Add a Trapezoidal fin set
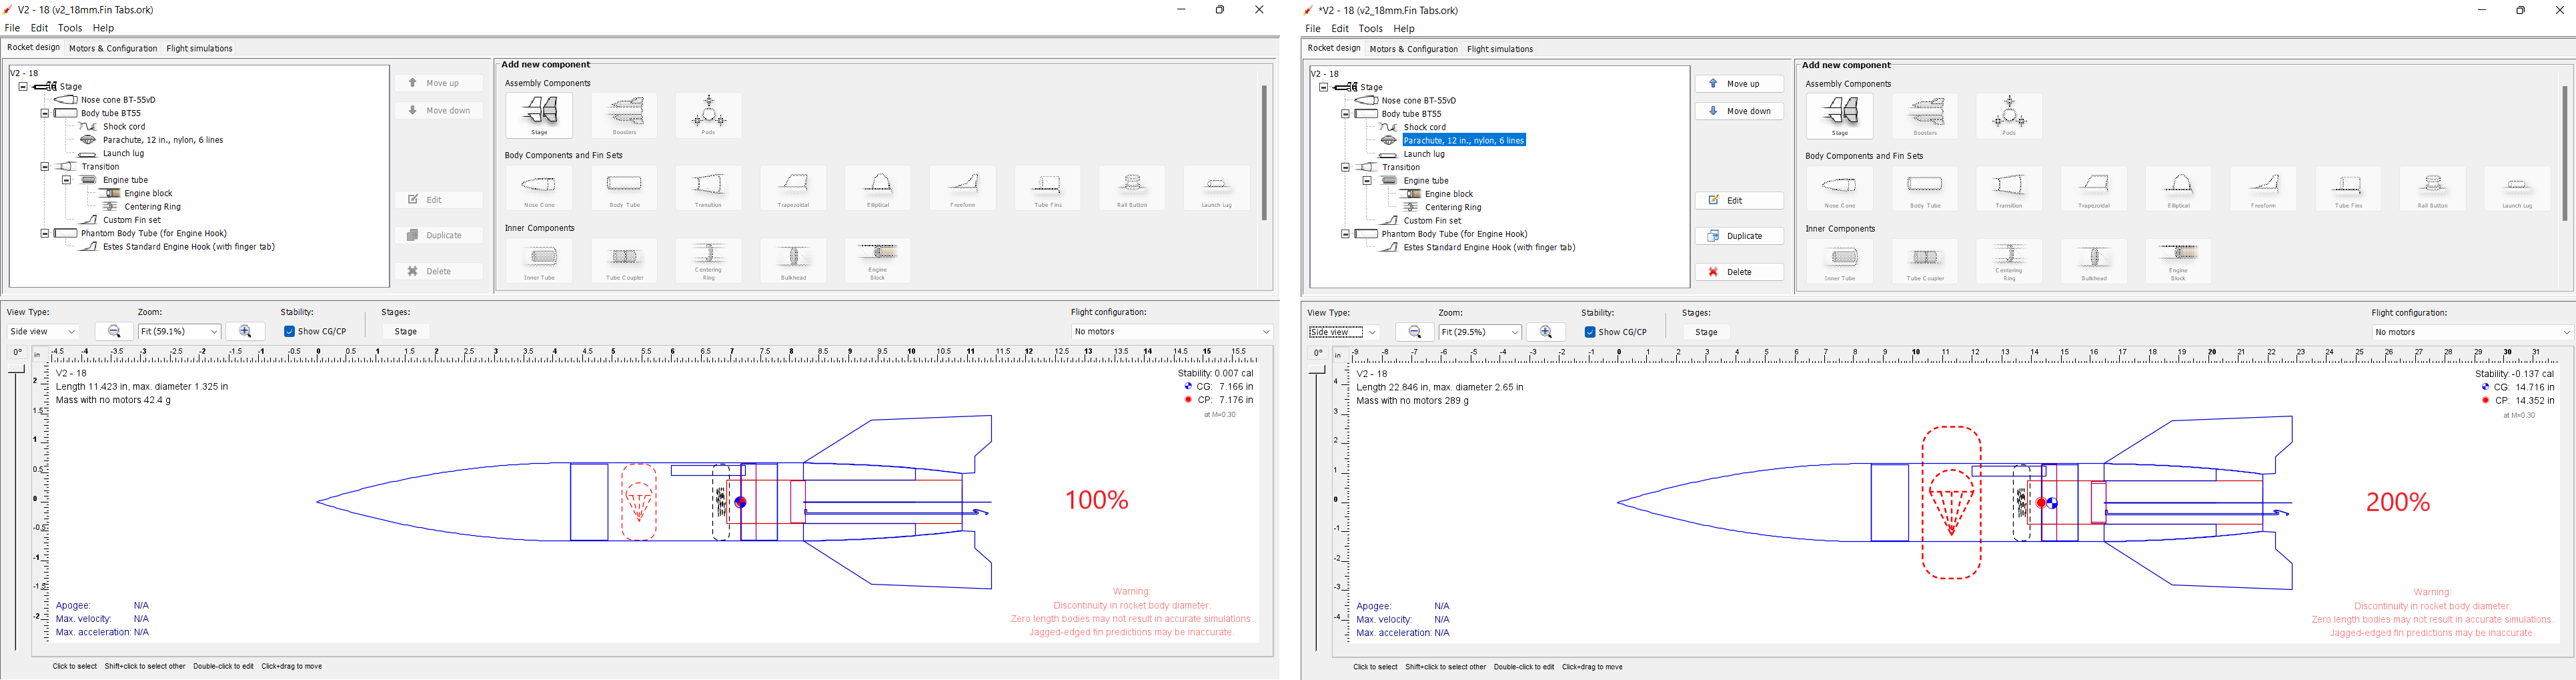This screenshot has height=680, width=2576. (x=793, y=188)
